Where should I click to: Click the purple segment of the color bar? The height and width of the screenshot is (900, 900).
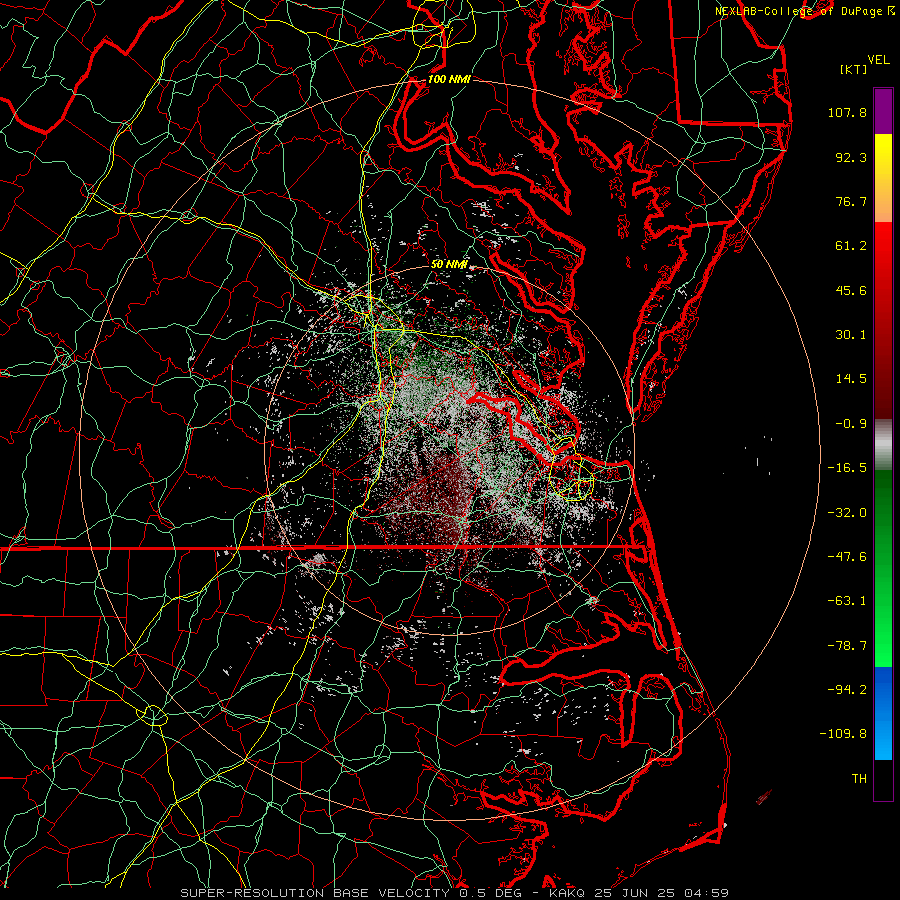click(x=883, y=112)
